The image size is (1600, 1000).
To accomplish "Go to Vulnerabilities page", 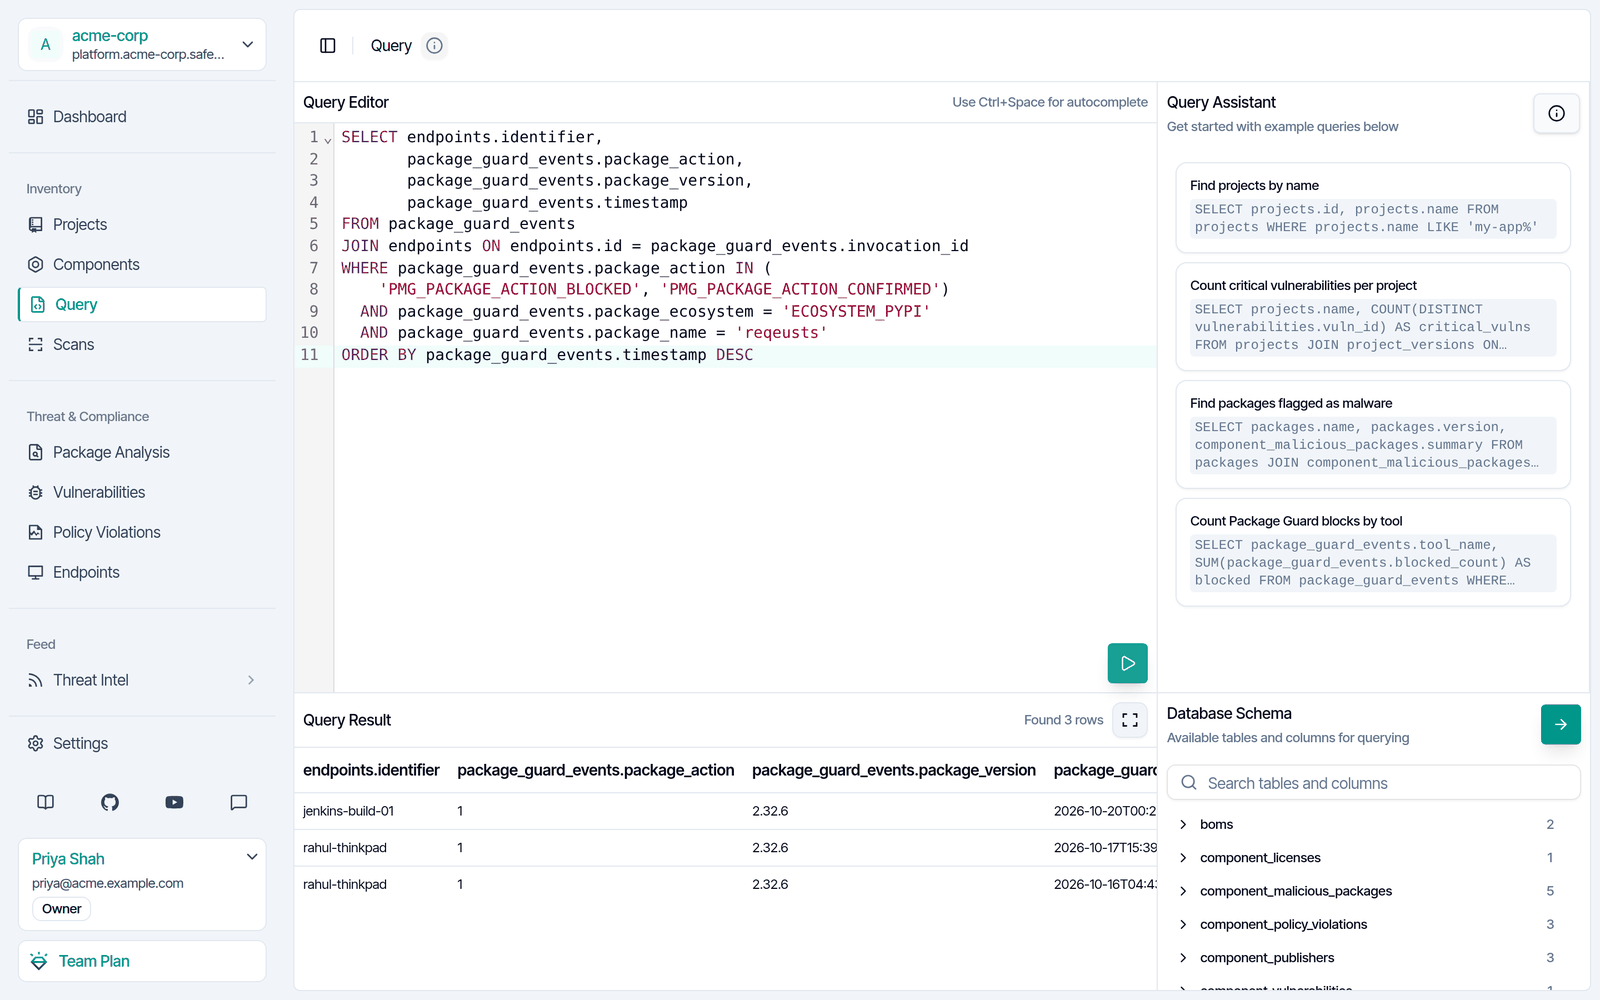I will (142, 493).
